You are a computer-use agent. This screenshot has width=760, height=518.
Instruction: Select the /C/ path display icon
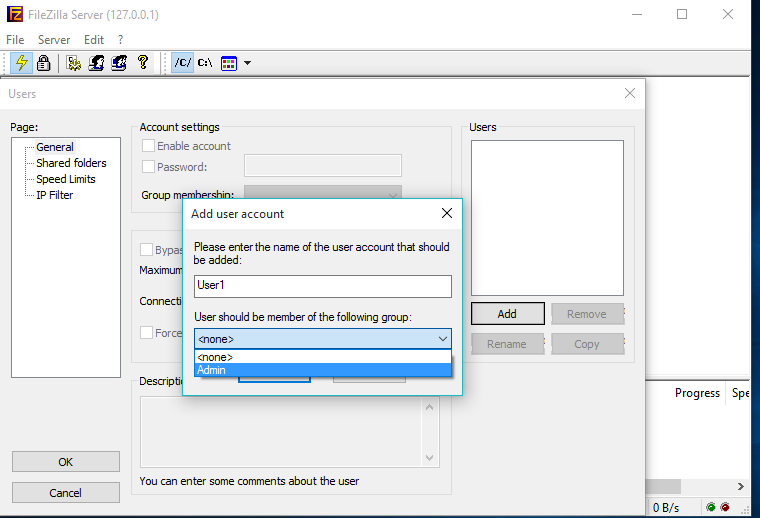coord(182,62)
